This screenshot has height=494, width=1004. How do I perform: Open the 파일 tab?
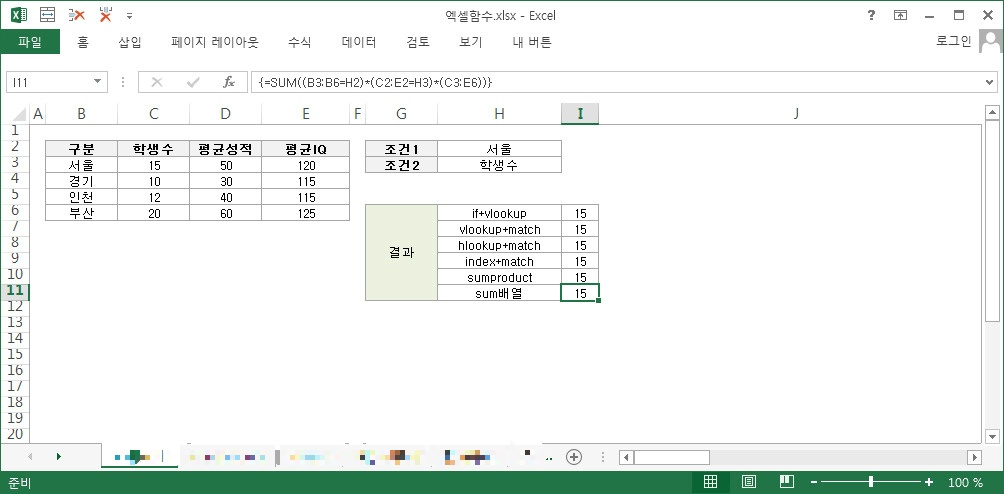point(30,42)
